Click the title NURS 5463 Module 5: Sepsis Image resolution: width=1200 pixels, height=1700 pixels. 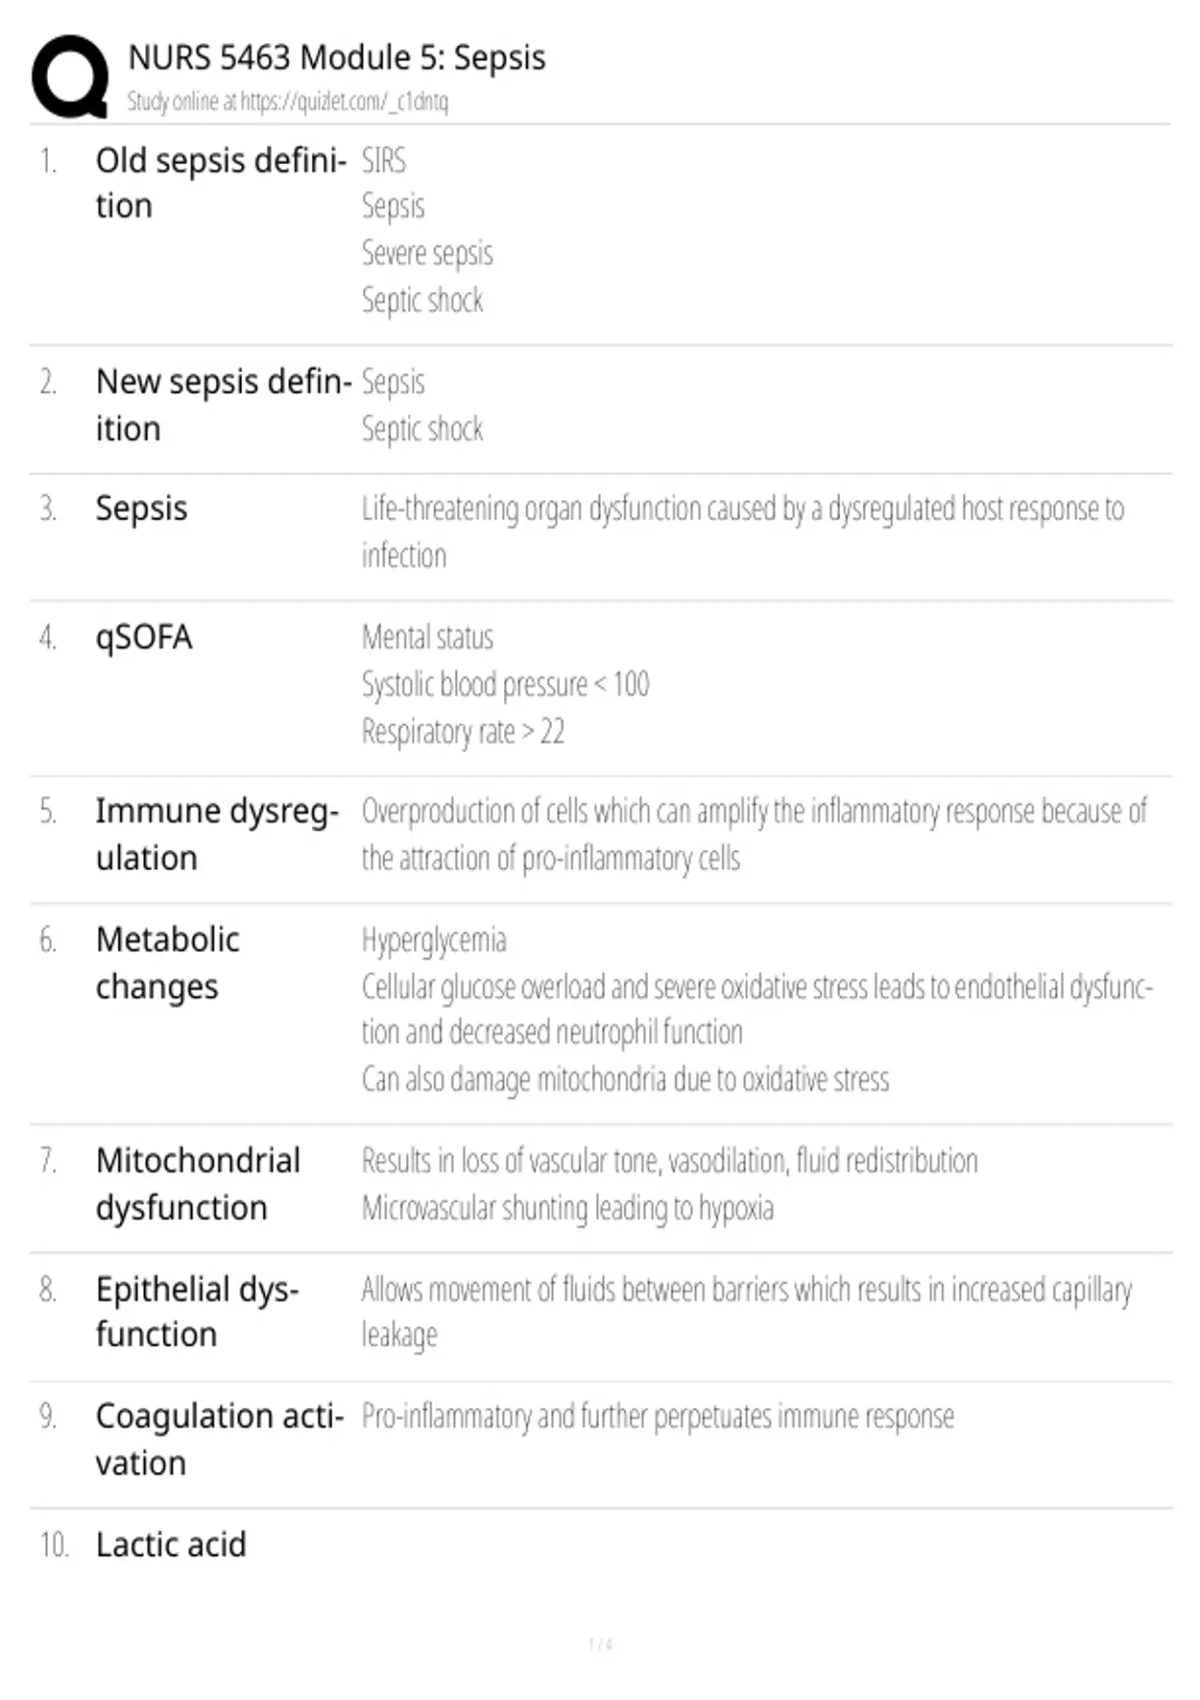(337, 57)
